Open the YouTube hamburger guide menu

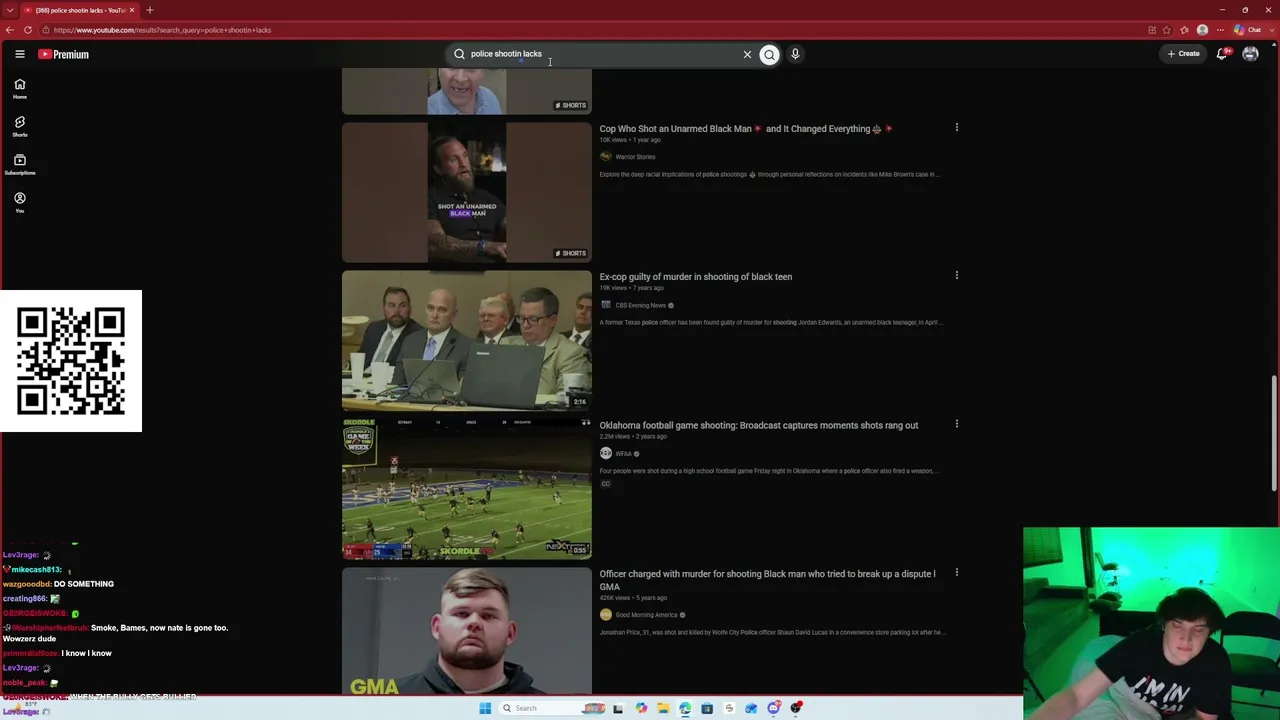[x=20, y=54]
